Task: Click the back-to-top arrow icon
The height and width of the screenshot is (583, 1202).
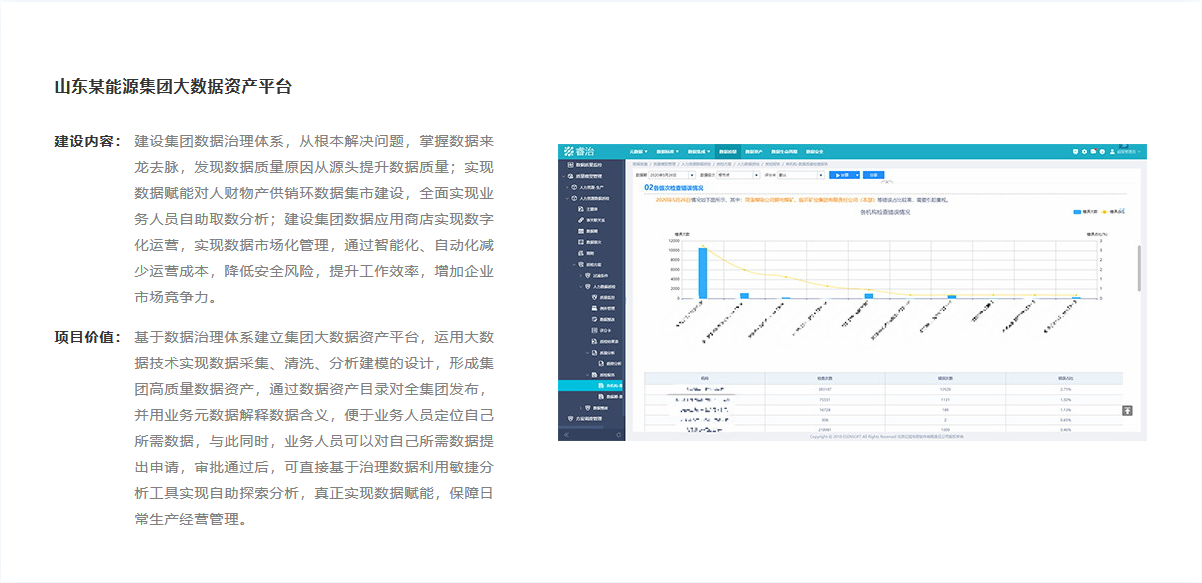Action: (x=1127, y=409)
